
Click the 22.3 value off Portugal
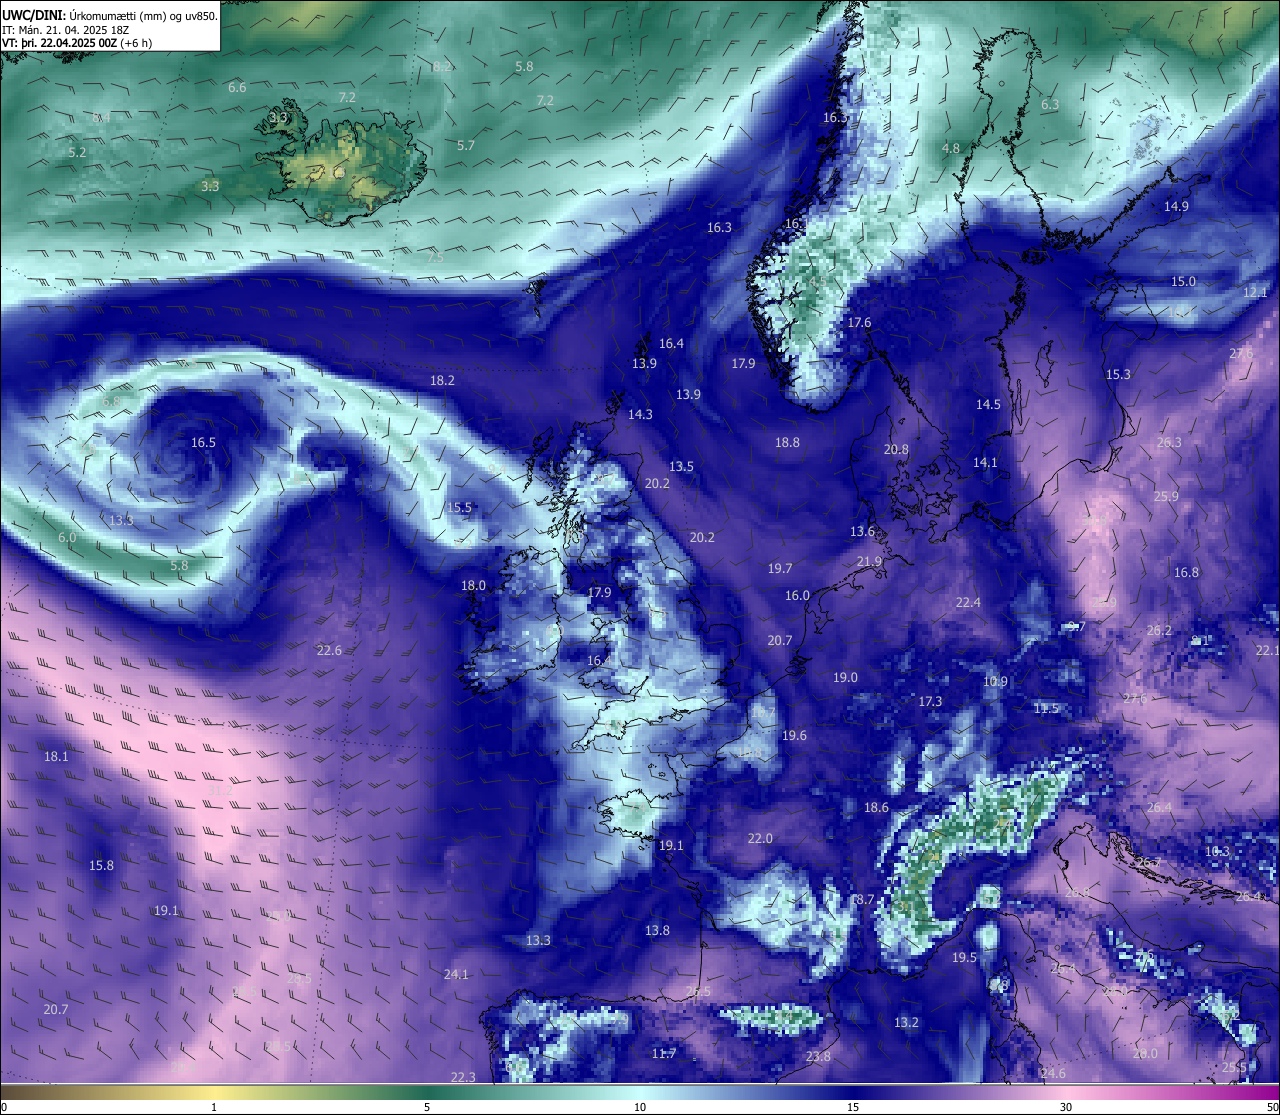point(463,1077)
